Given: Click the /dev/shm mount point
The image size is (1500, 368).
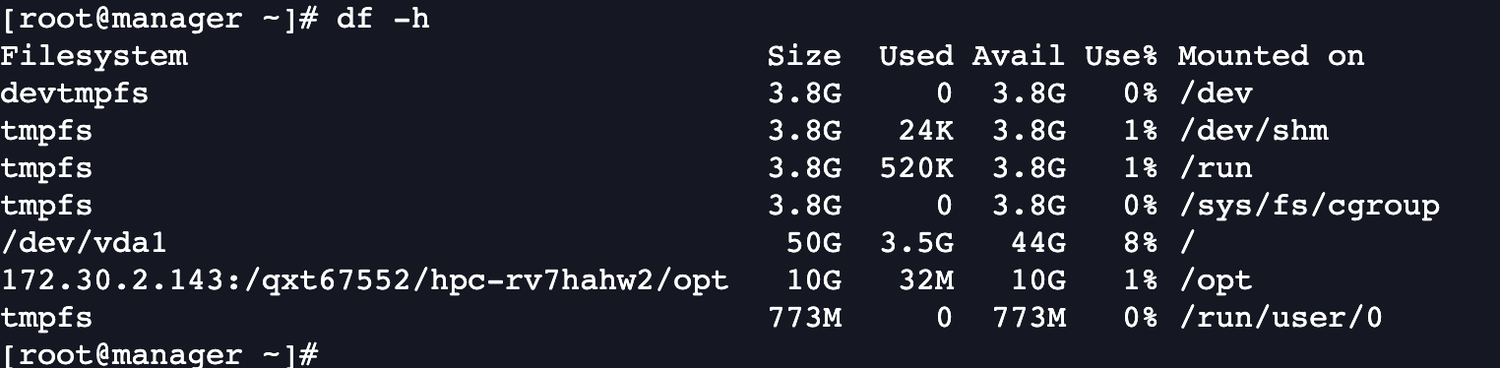Looking at the screenshot, I should pyautogui.click(x=1253, y=131).
